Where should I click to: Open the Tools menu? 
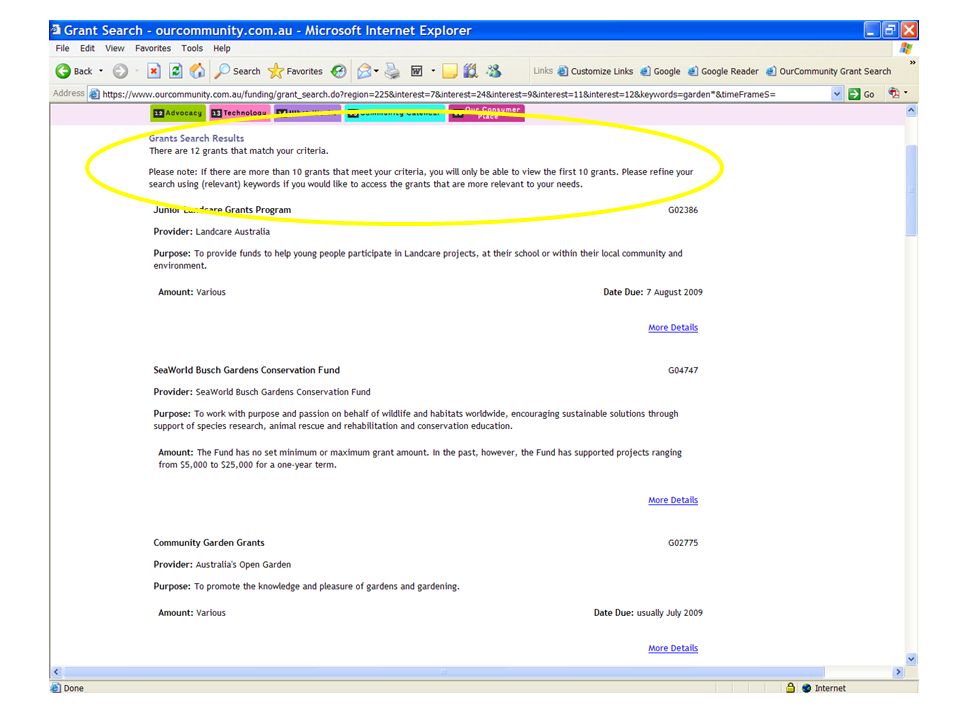click(192, 48)
